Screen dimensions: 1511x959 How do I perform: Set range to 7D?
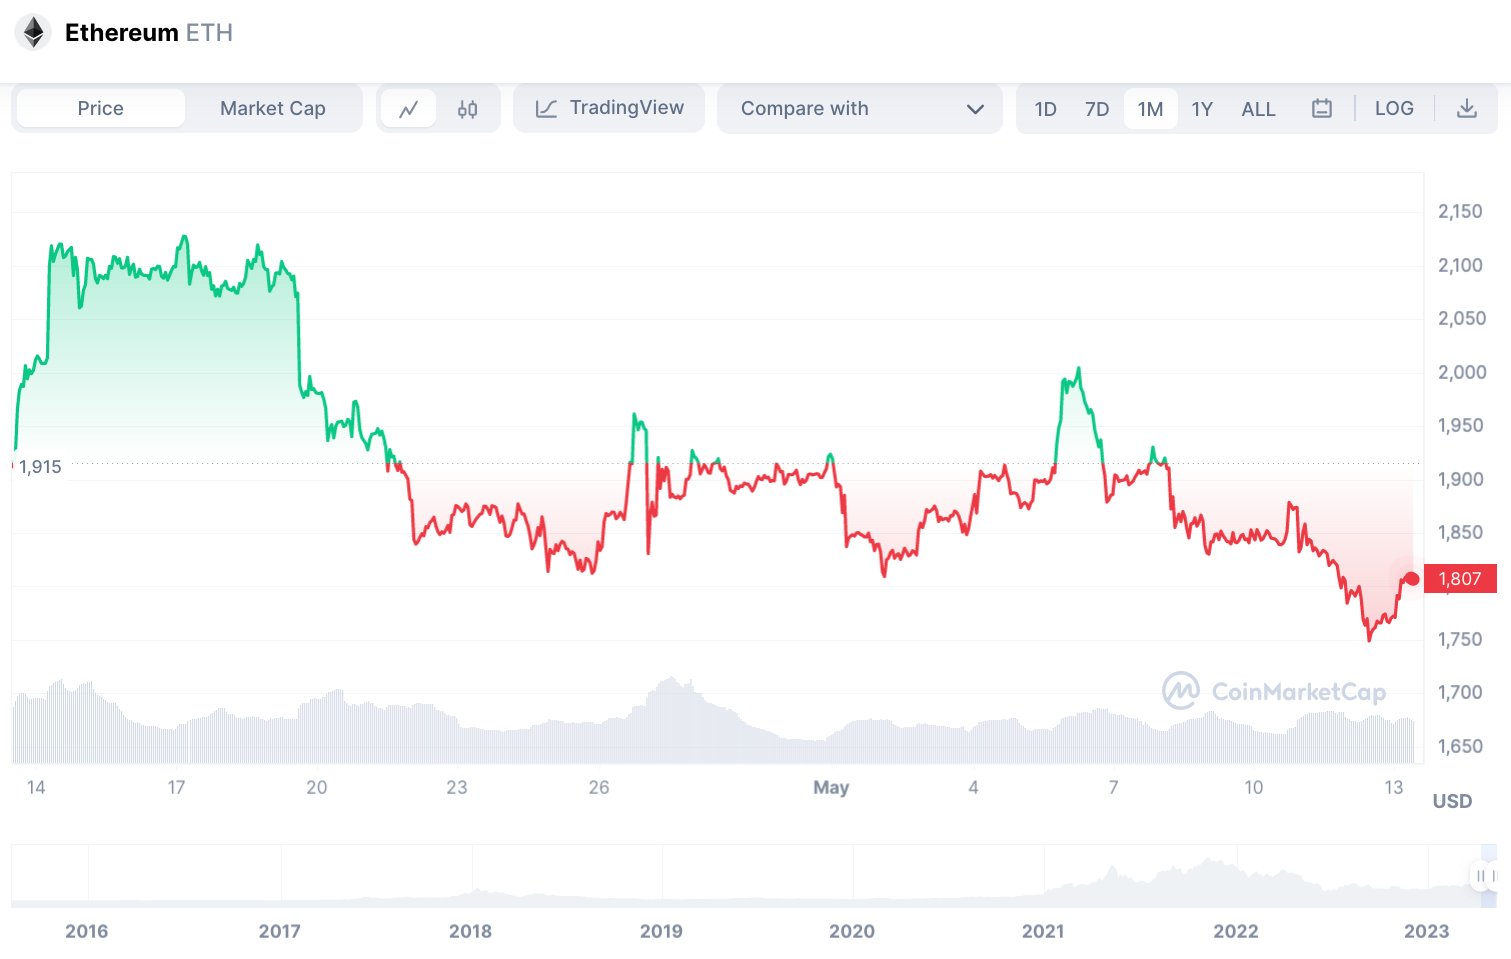[1097, 109]
